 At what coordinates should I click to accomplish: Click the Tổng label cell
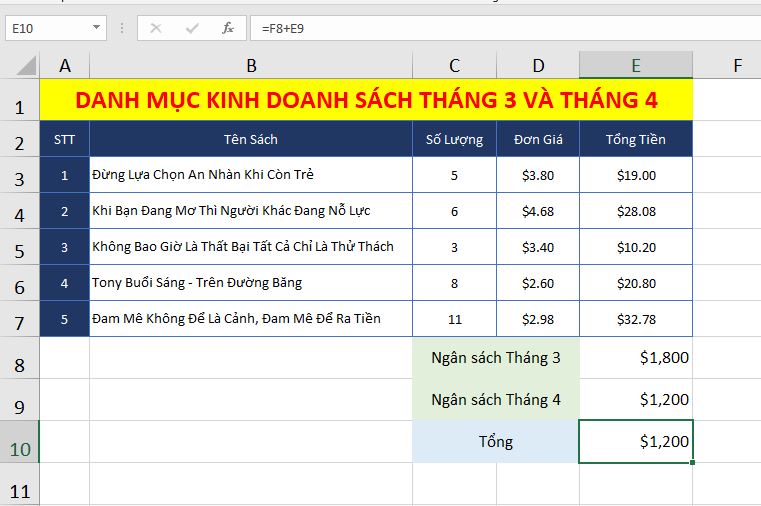(x=496, y=441)
